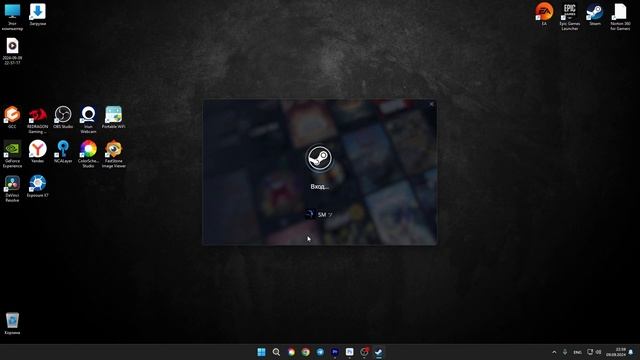The height and width of the screenshot is (360, 640).
Task: Open Google Chrome from the taskbar
Action: (x=305, y=352)
